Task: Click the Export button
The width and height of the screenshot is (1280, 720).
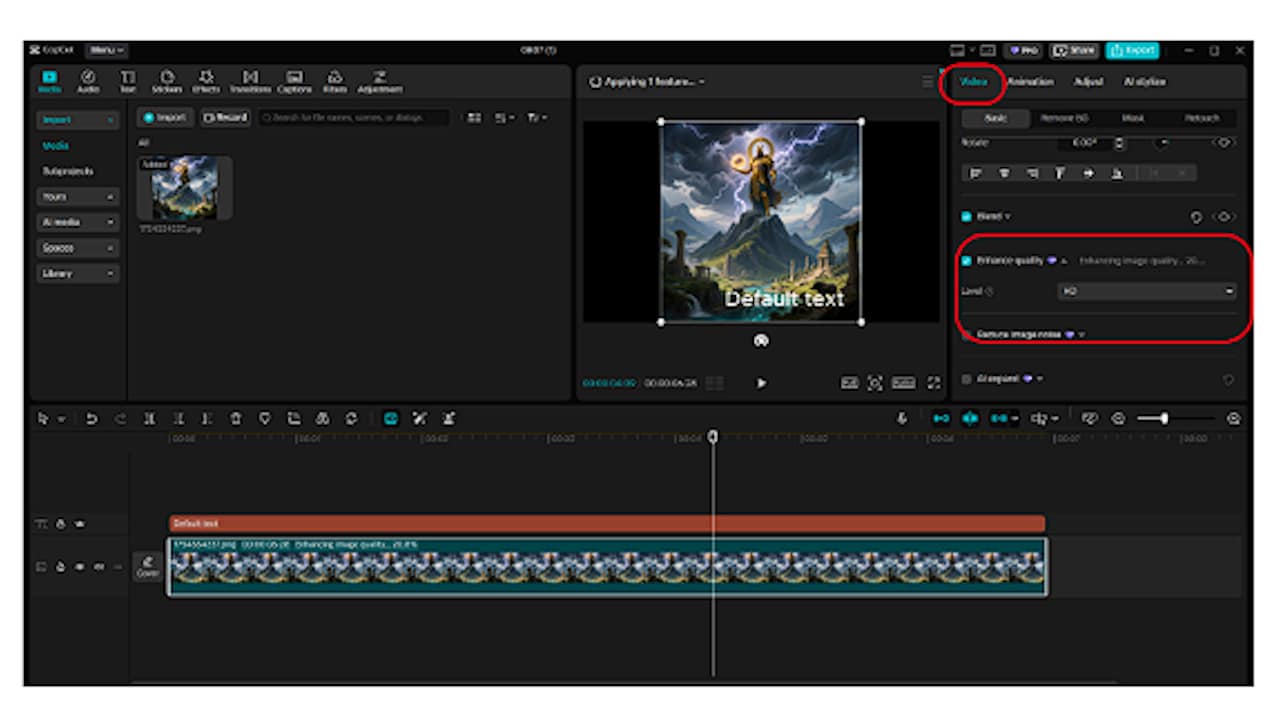Action: coord(1132,50)
